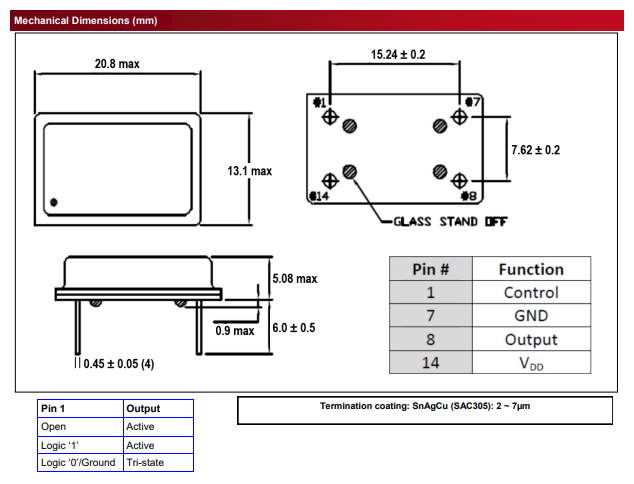The height and width of the screenshot is (484, 634).
Task: Click the 'Control' function cell in pin table
Action: click(x=531, y=293)
